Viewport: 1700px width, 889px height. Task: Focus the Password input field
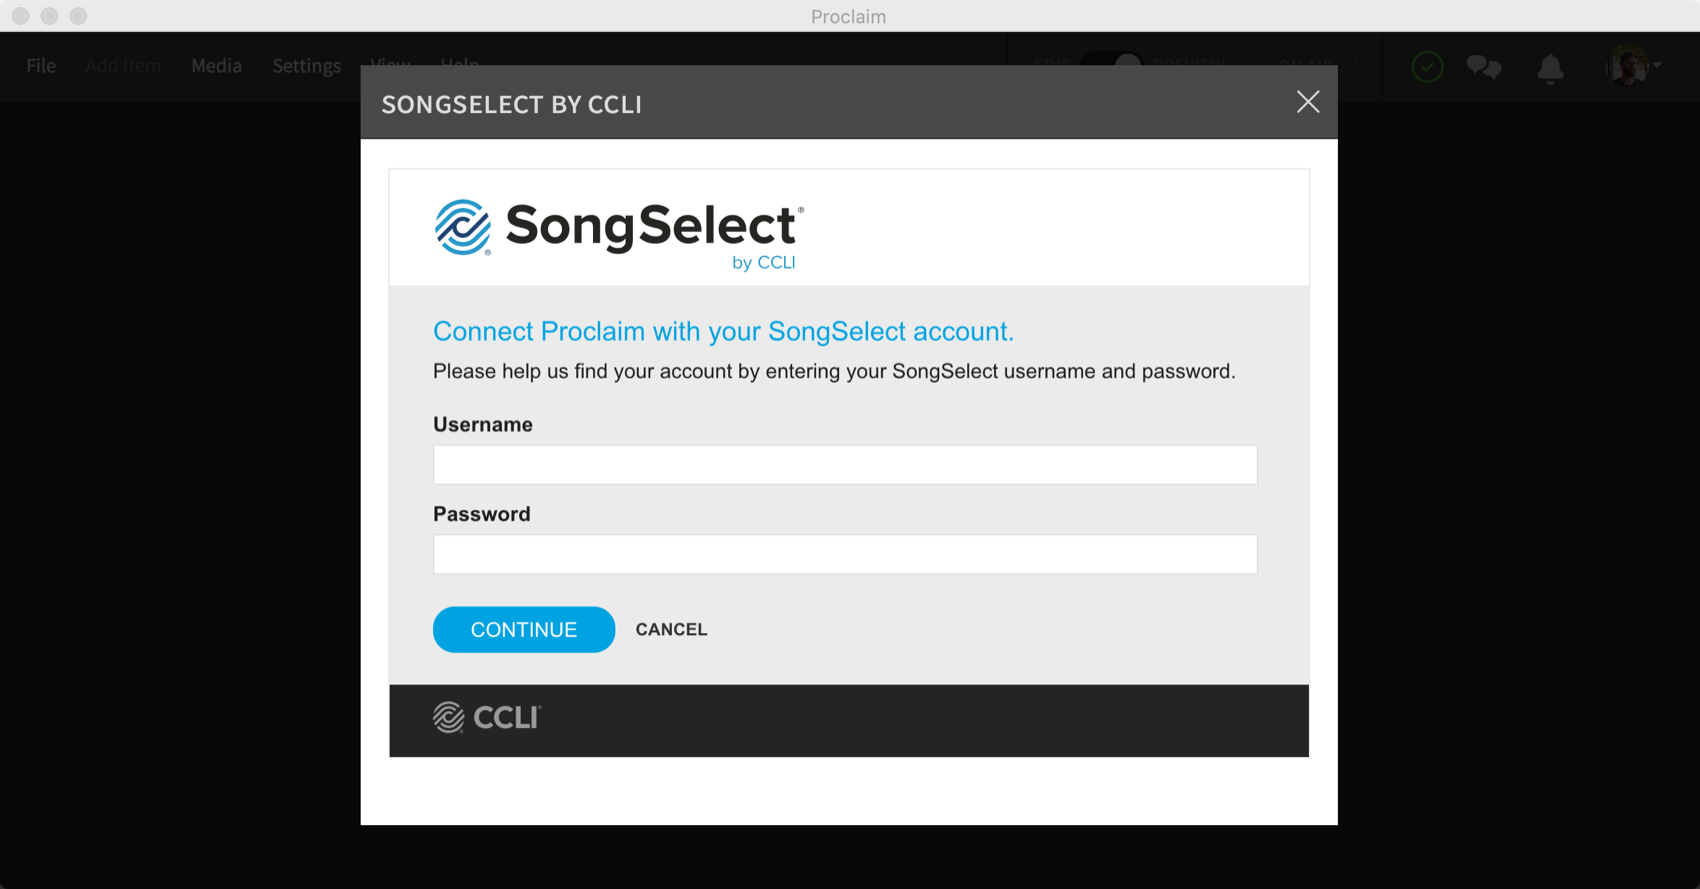(x=845, y=555)
